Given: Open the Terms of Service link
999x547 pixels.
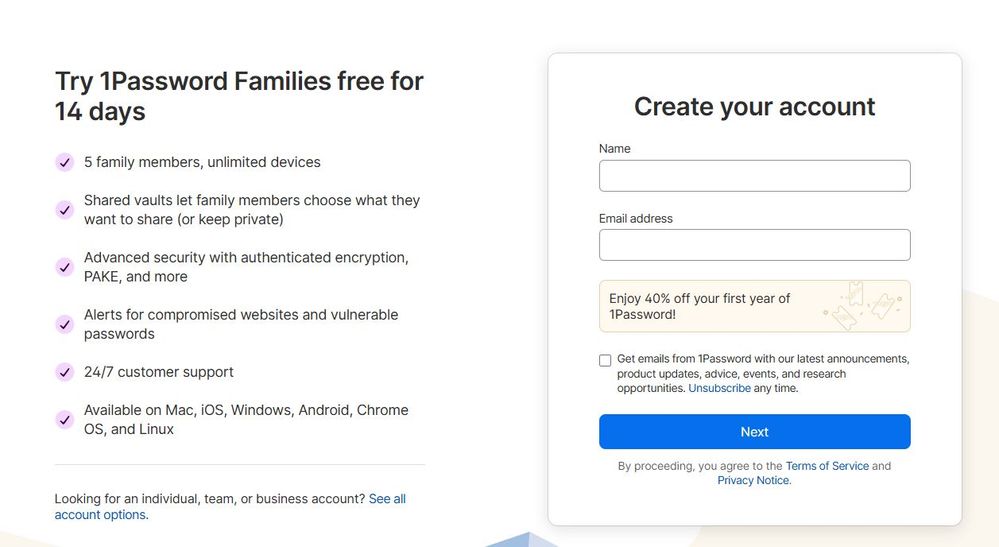Looking at the screenshot, I should (x=827, y=466).
